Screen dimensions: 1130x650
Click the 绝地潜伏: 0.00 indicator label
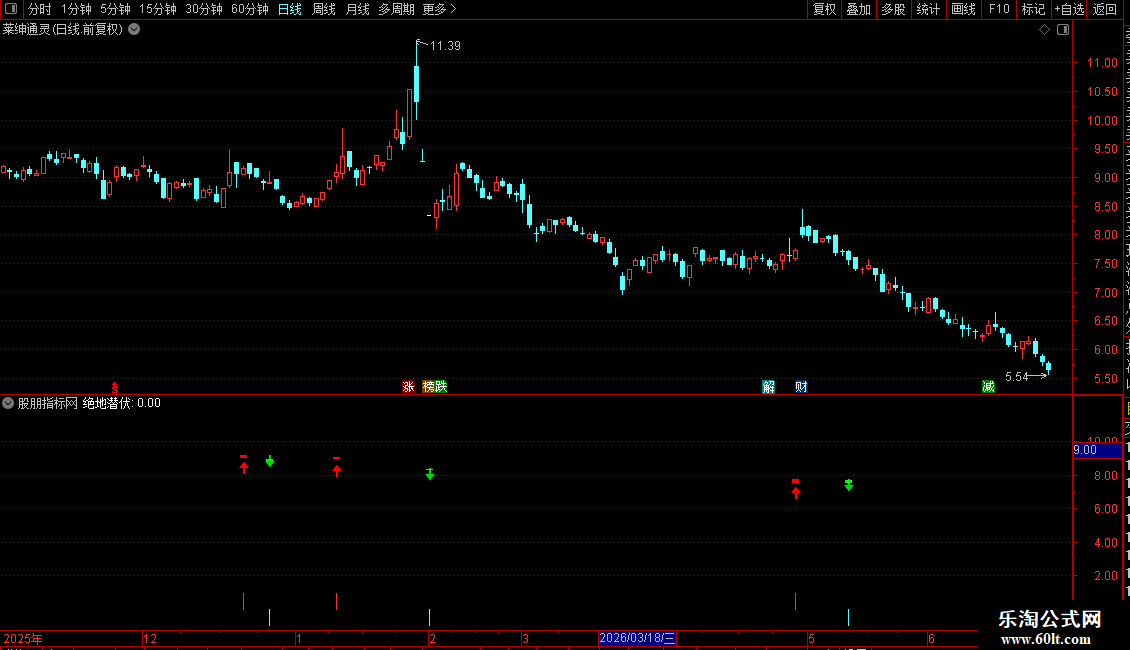coord(122,404)
